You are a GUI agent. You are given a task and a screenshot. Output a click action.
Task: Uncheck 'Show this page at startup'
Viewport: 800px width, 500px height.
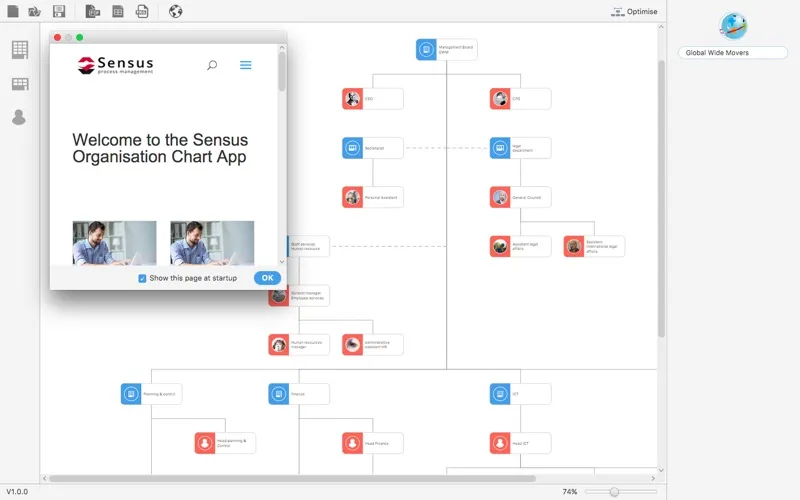(x=142, y=278)
